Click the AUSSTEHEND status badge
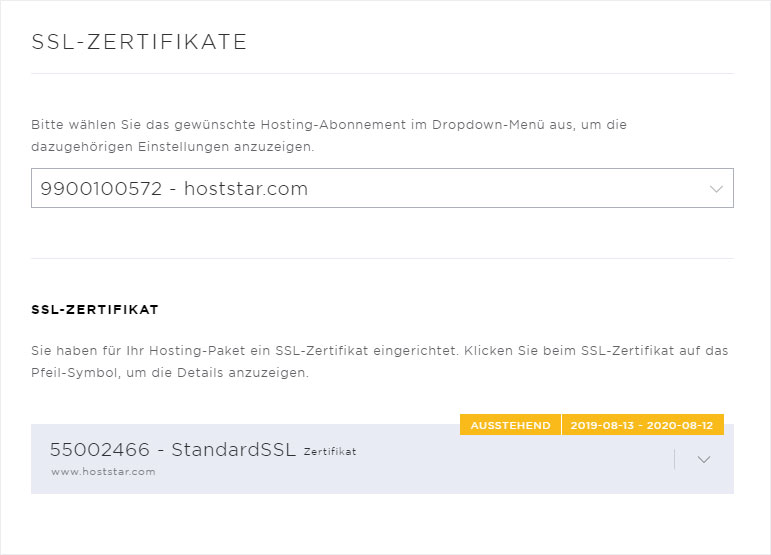The image size is (771, 555). tap(510, 425)
